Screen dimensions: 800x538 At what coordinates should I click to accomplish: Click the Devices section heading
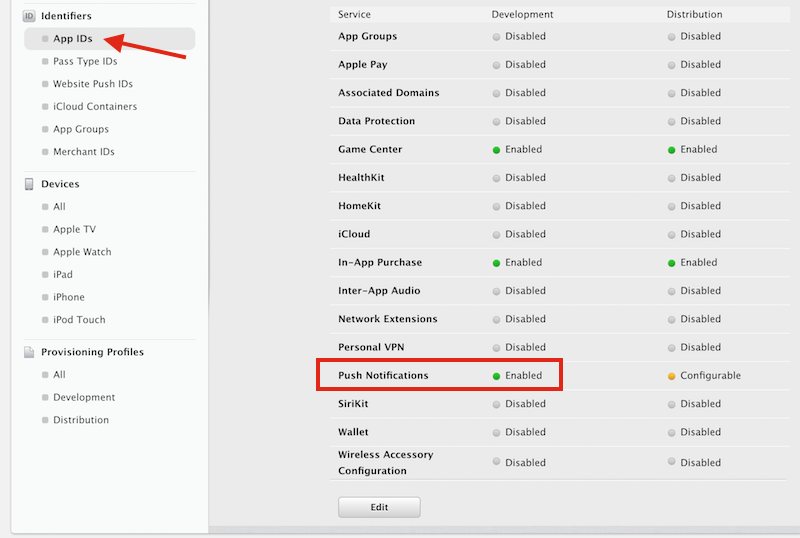click(x=60, y=184)
